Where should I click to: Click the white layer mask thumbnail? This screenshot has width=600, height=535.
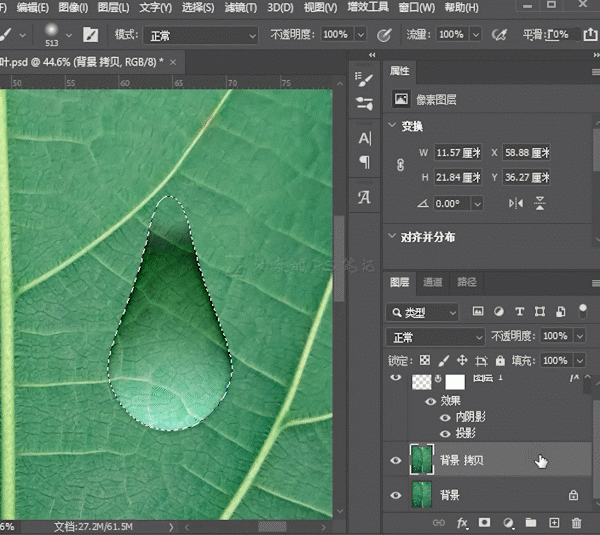[455, 382]
